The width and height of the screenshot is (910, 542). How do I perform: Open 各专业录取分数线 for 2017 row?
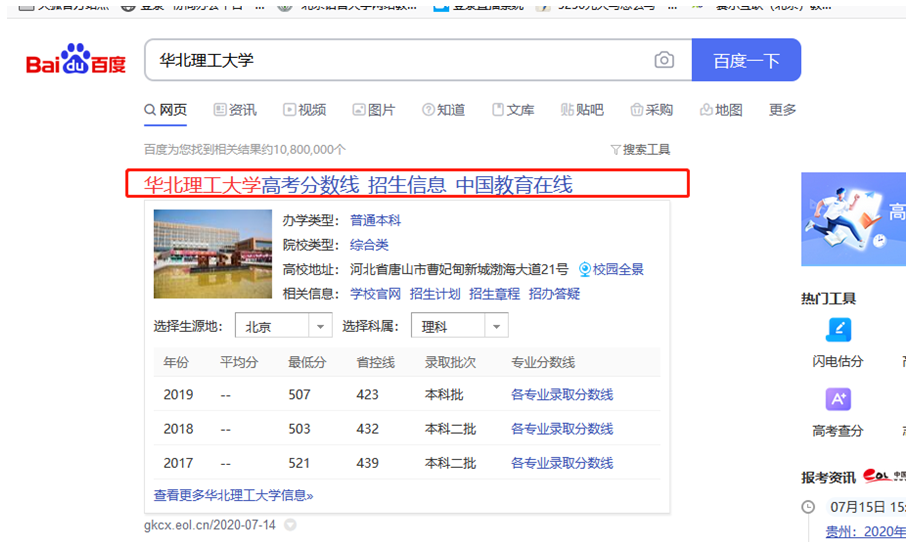[562, 463]
